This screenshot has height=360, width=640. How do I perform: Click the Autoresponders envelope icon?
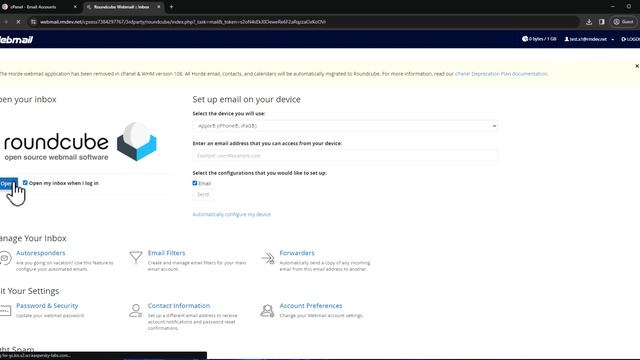pos(4,258)
